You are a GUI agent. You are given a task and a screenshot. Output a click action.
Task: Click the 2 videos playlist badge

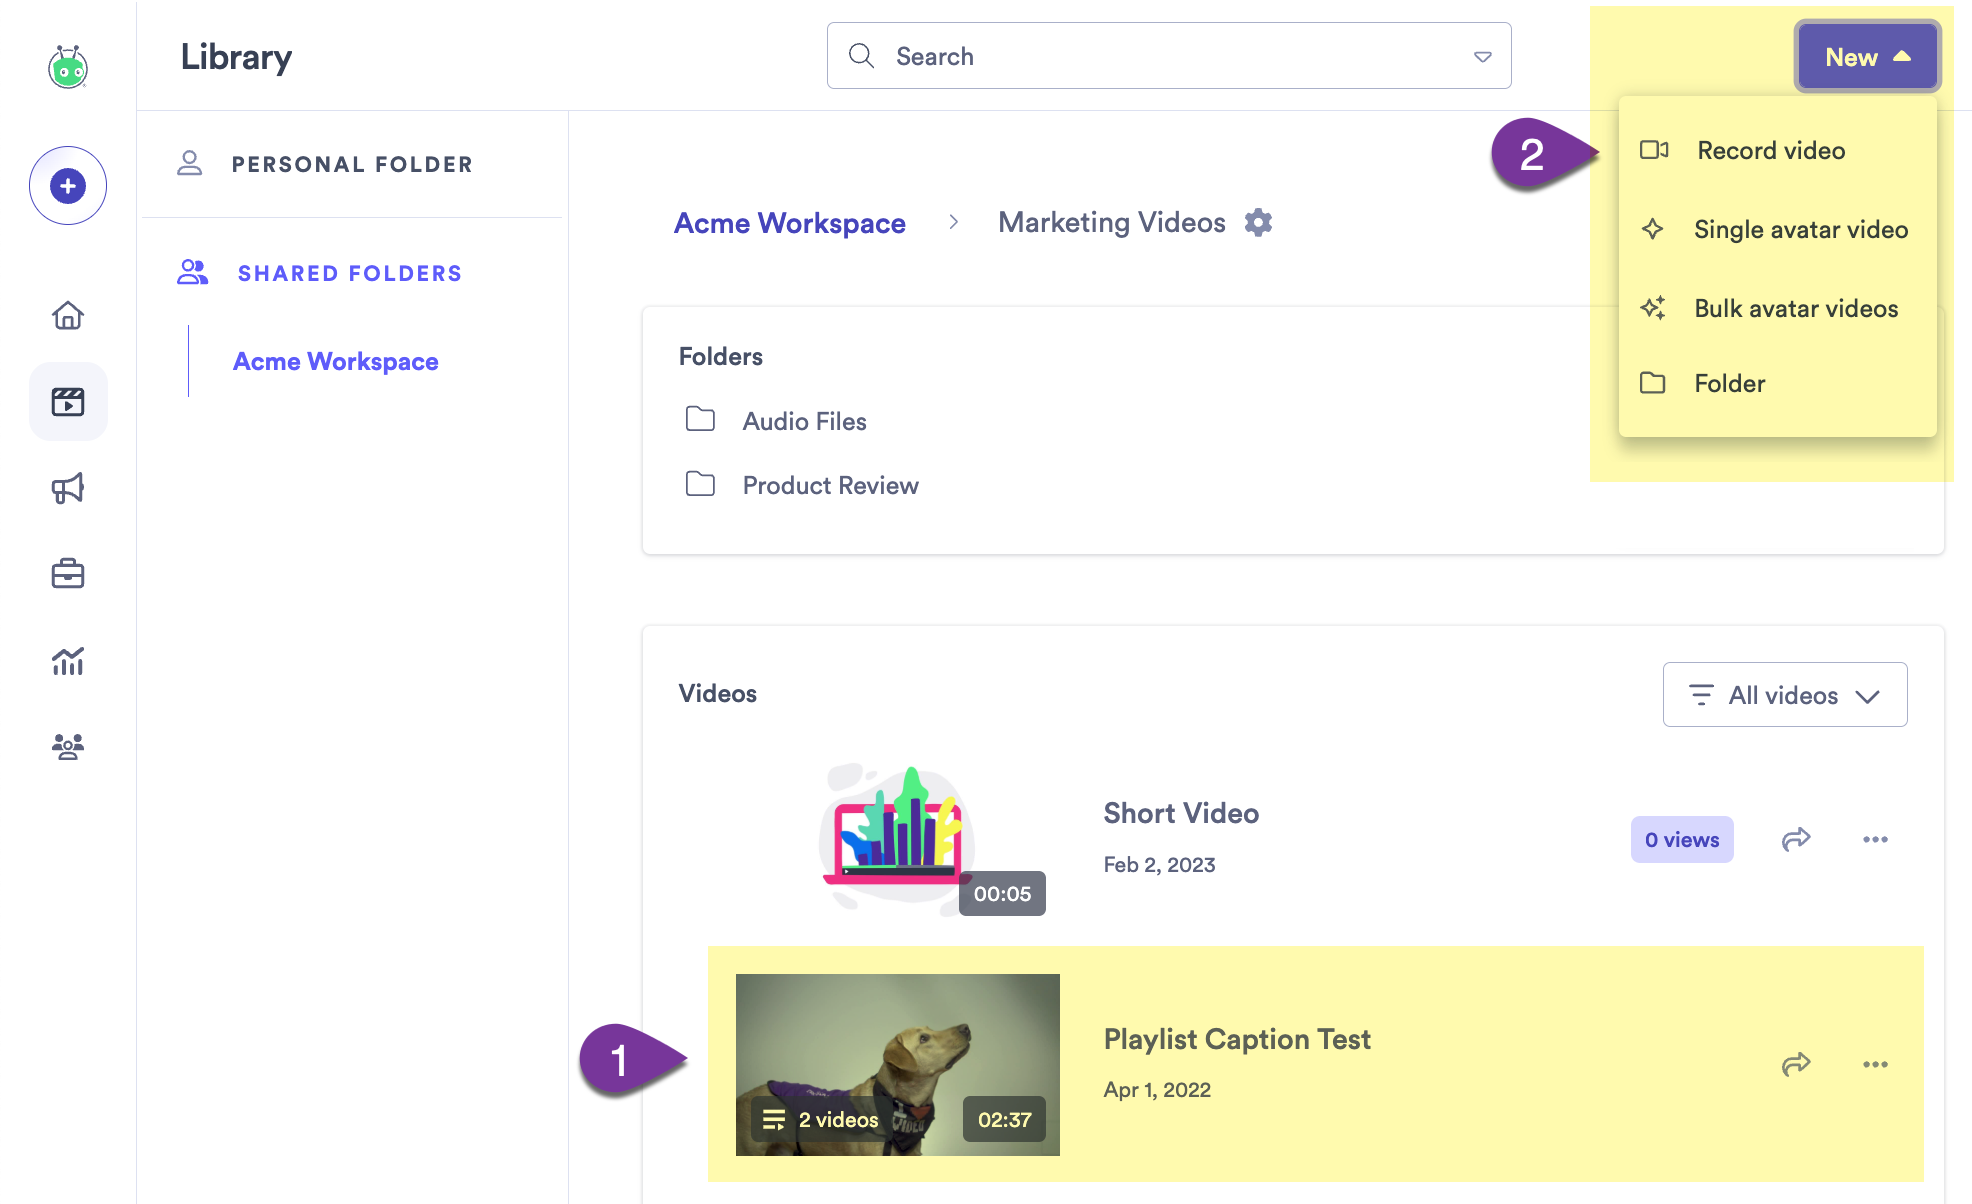coord(820,1120)
